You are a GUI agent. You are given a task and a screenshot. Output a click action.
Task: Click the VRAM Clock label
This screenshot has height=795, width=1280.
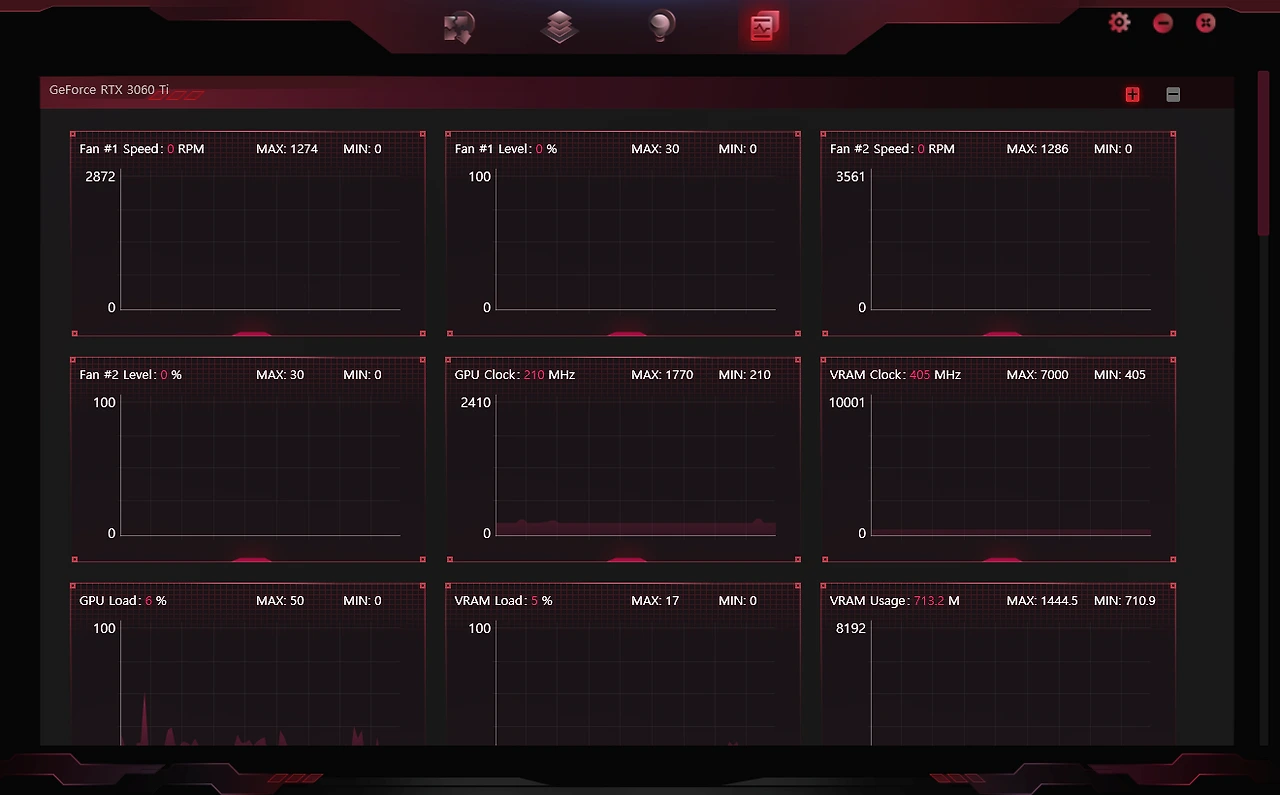click(869, 375)
